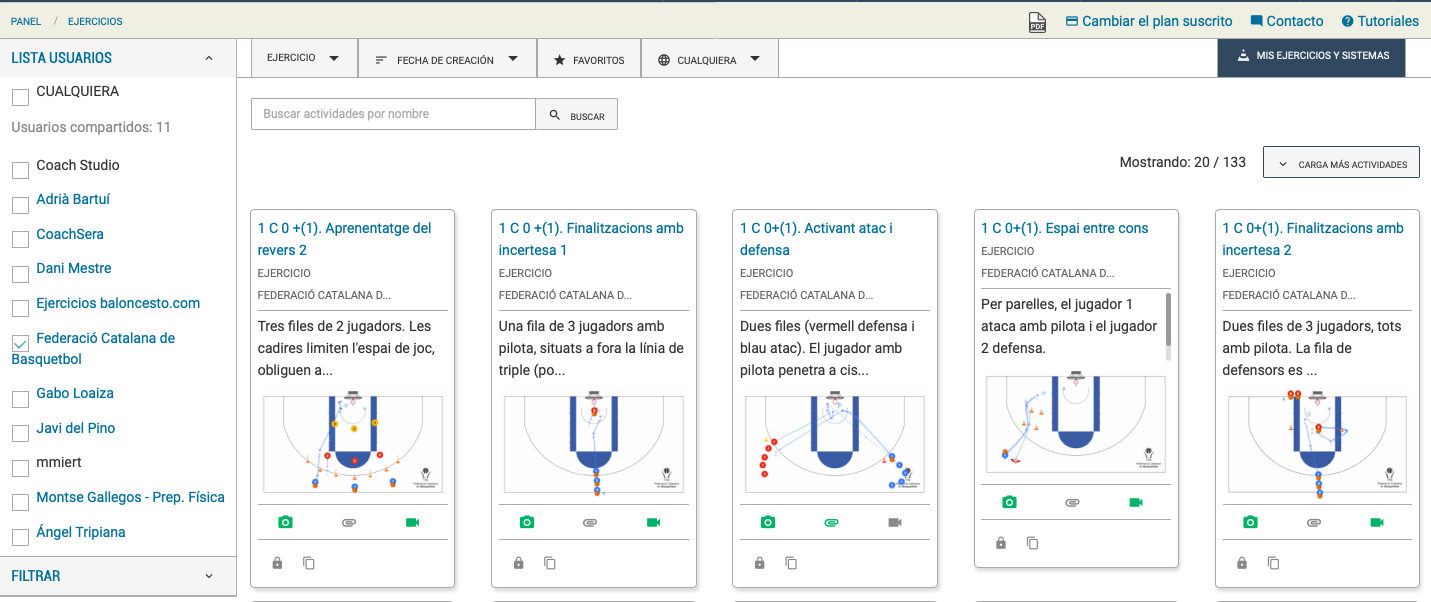Expand the FILTRAR section
Image resolution: width=1431 pixels, height=602 pixels.
pyautogui.click(x=118, y=576)
